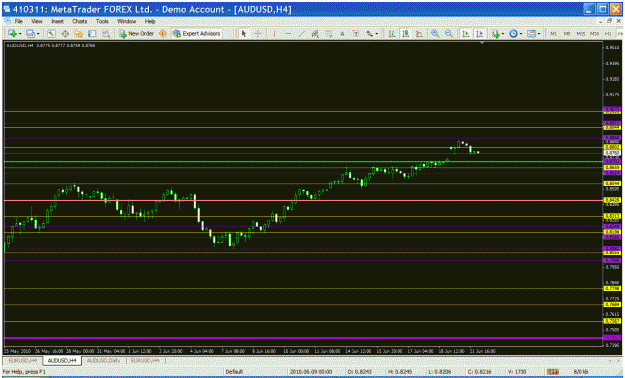Open the Insert menu
The width and height of the screenshot is (625, 378).
[x=57, y=21]
